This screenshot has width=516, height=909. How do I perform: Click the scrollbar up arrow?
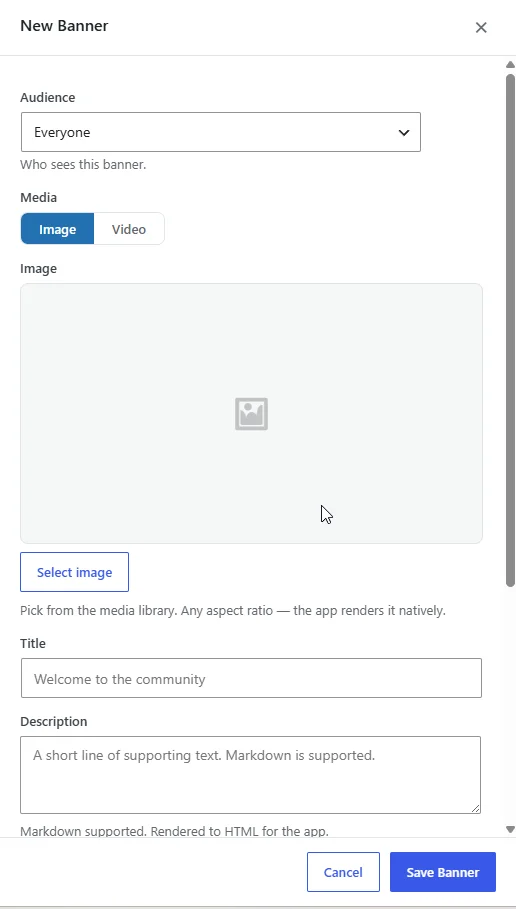point(510,64)
